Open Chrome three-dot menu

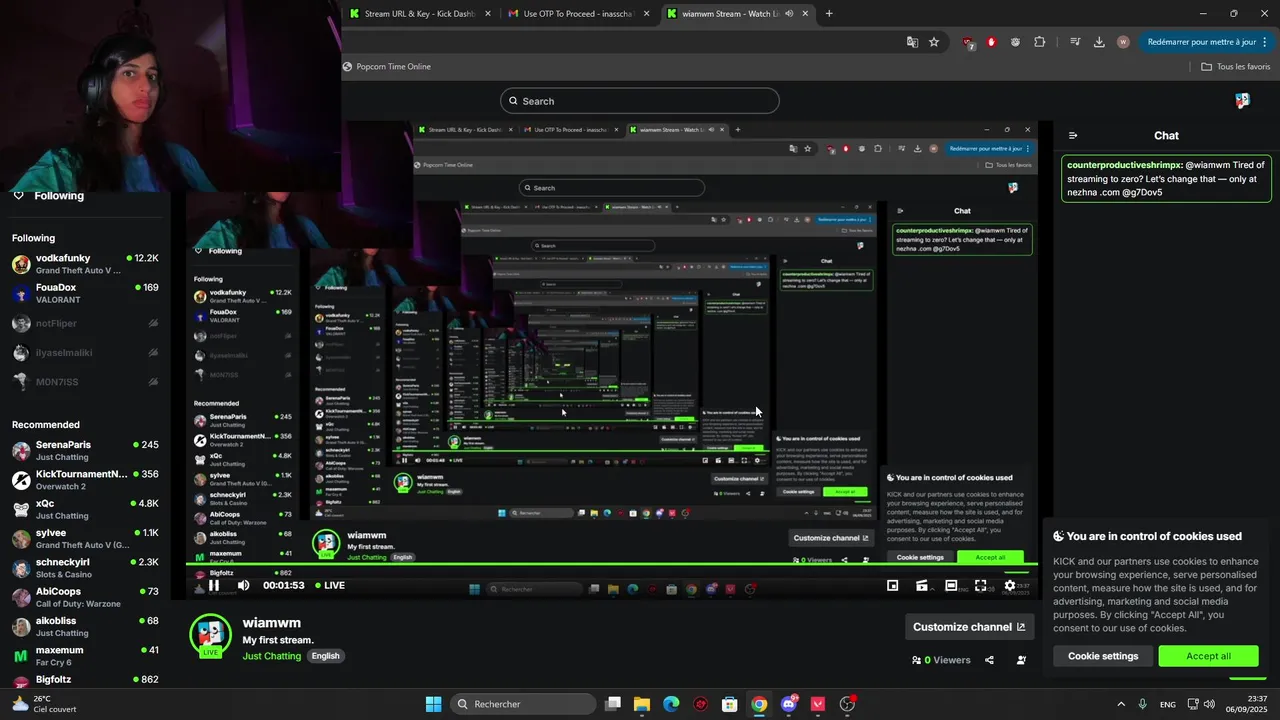1265,42
